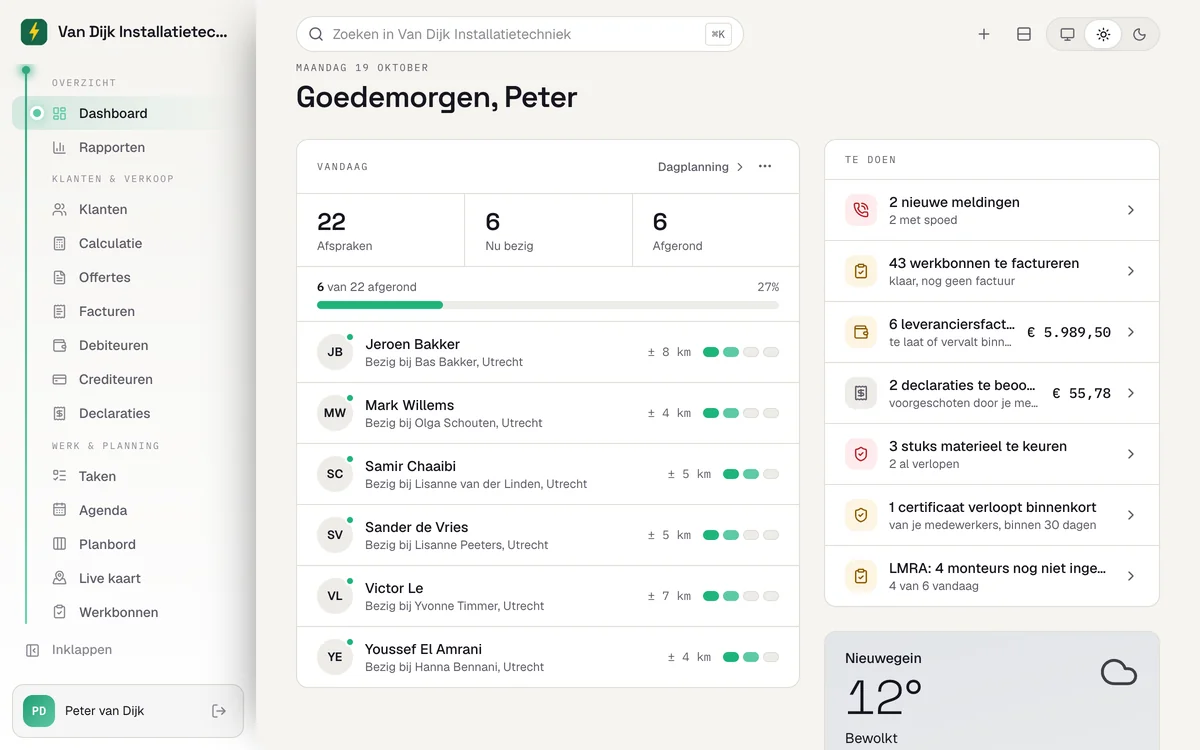The image size is (1200, 750).
Task: Go to the Klanten page
Action: point(128,209)
